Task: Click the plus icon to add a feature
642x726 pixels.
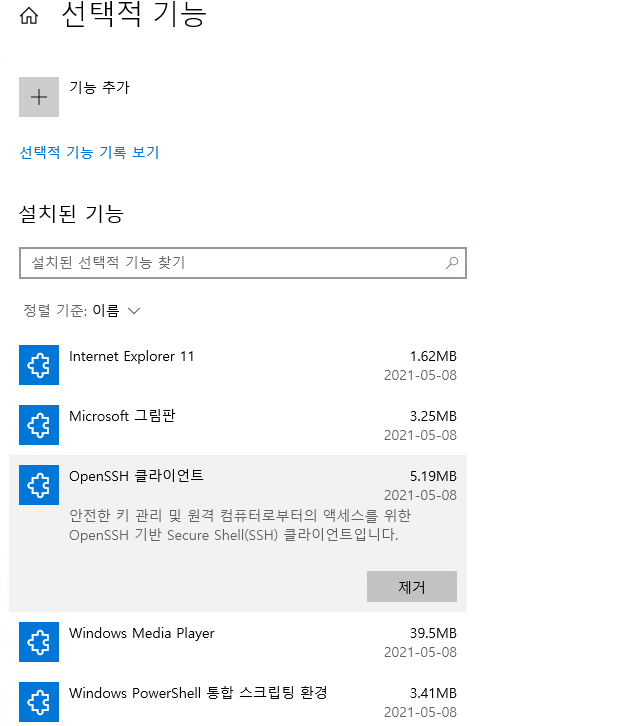Action: (39, 97)
